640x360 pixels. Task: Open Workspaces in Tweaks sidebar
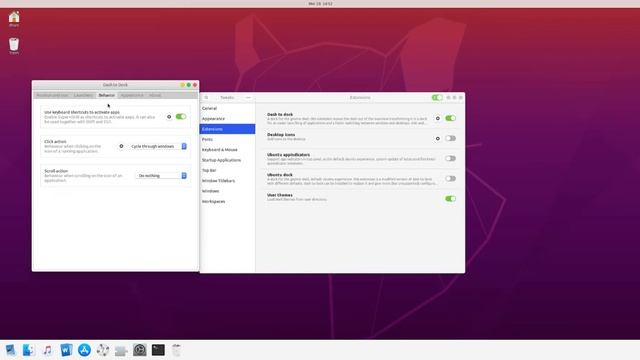[x=227, y=201]
